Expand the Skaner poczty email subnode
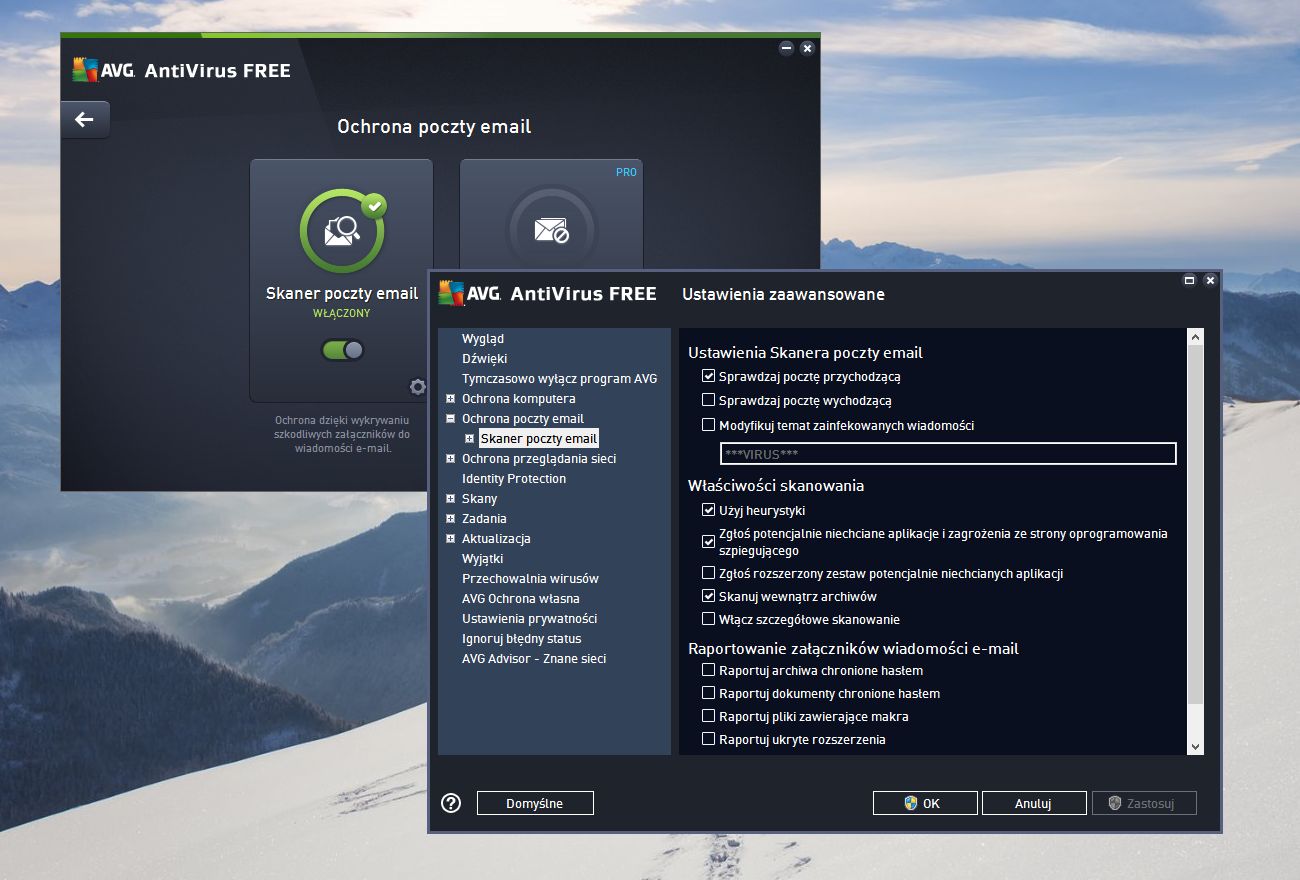Image resolution: width=1300 pixels, height=880 pixels. pyautogui.click(x=470, y=439)
